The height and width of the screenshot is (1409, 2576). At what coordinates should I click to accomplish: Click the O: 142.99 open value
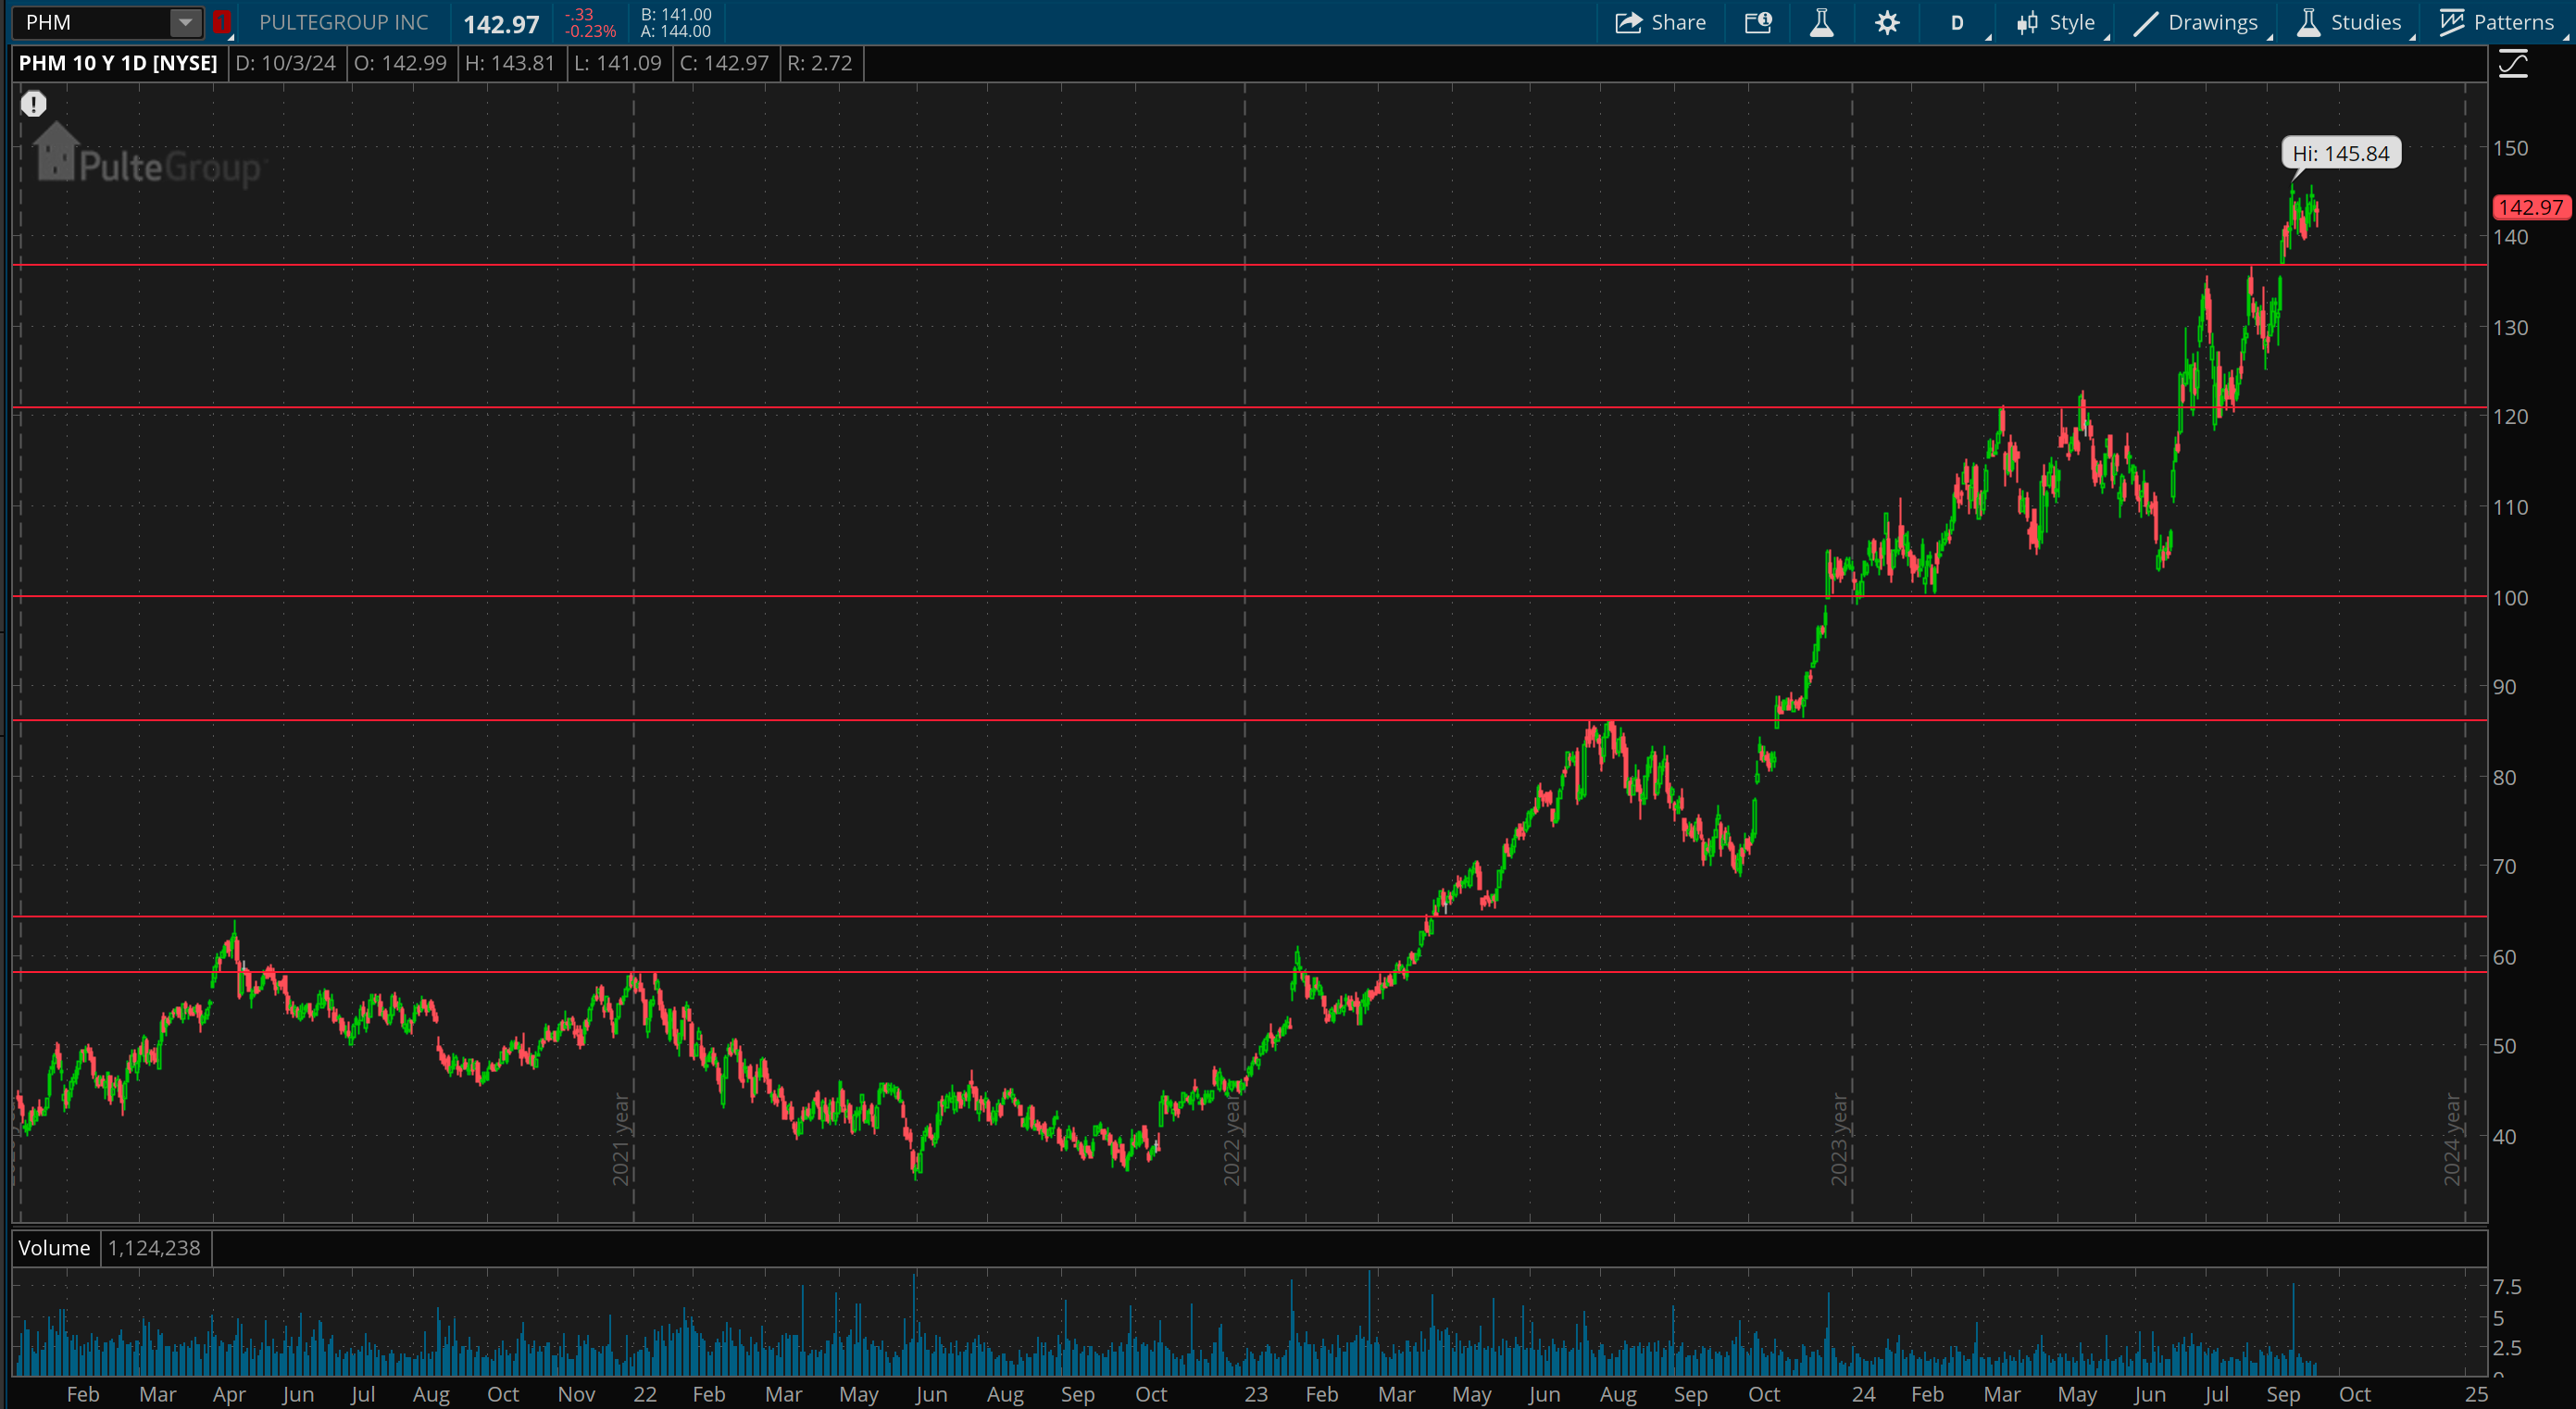(x=400, y=63)
